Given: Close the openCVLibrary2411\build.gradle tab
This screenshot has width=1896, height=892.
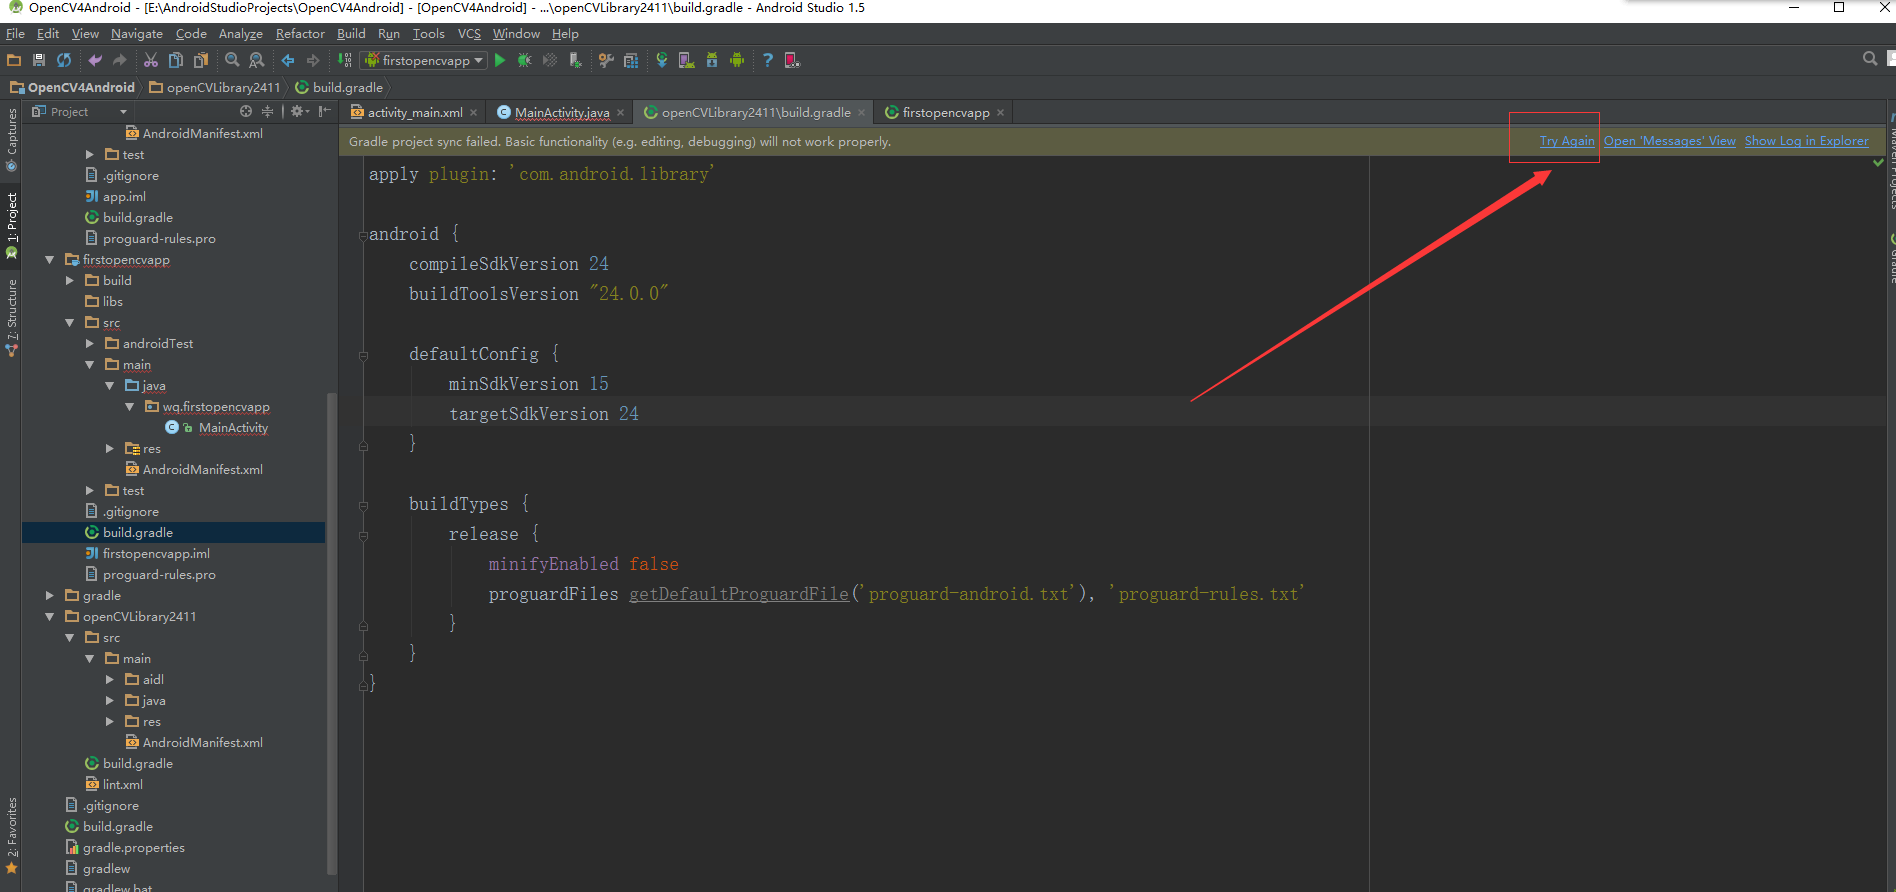Looking at the screenshot, I should (x=861, y=113).
